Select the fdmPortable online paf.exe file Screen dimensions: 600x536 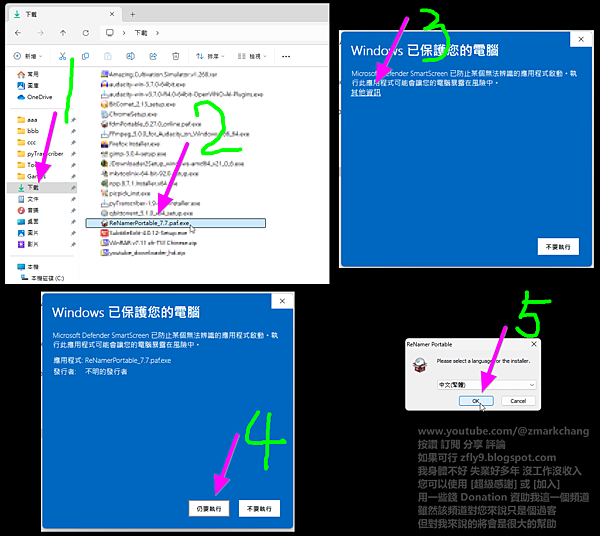tap(151, 124)
